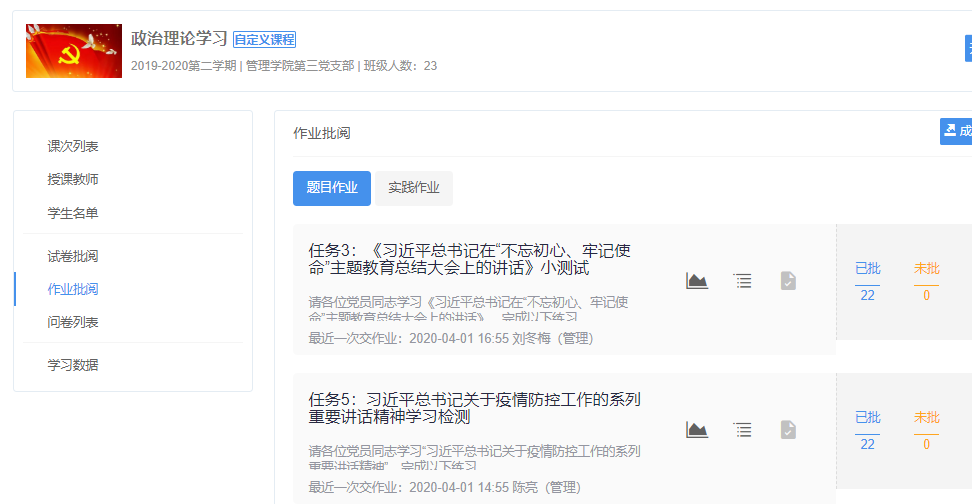972x504 pixels.
Task: Click the list icon for 任务3
Action: [x=742, y=281]
